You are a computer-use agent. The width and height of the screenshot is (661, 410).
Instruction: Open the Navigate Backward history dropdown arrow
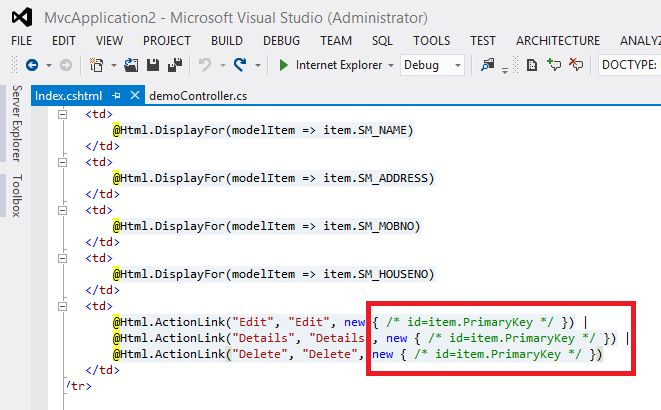(x=49, y=65)
